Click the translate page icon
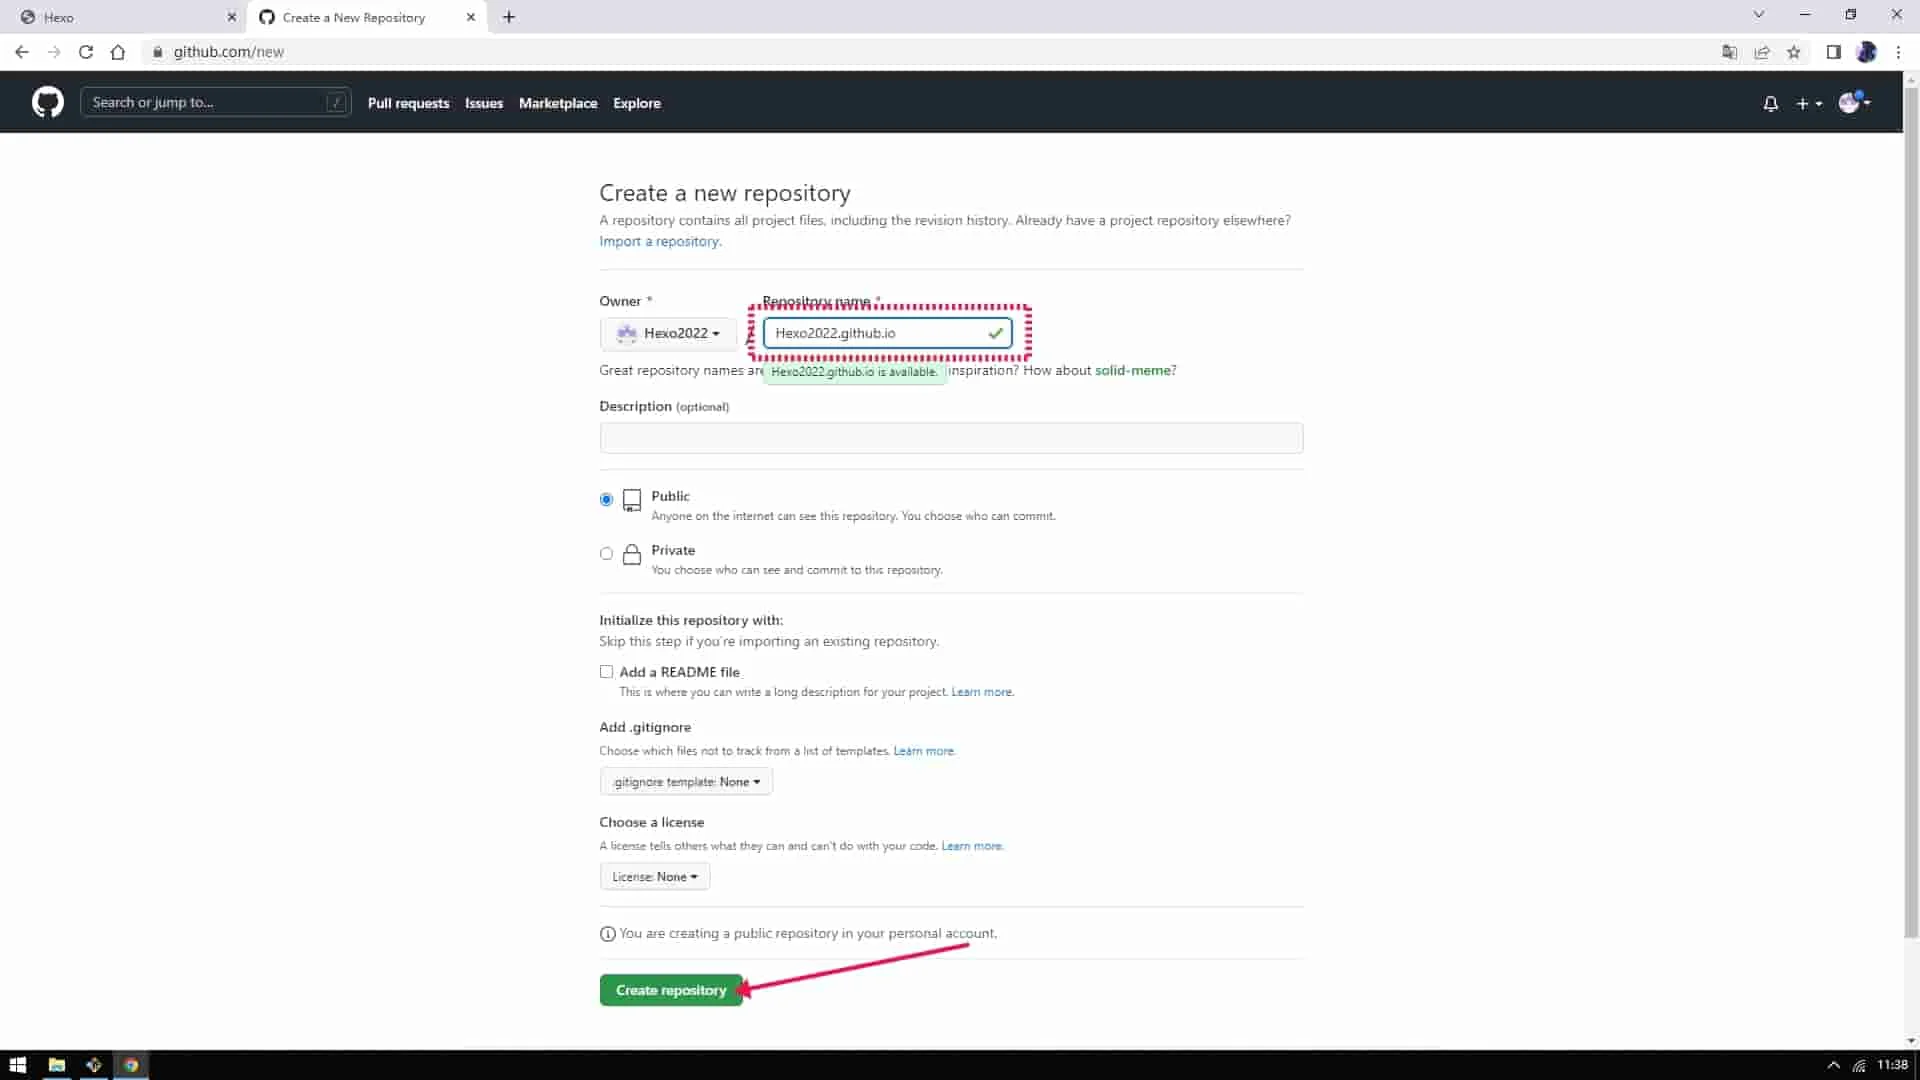1920x1080 pixels. pyautogui.click(x=1729, y=52)
